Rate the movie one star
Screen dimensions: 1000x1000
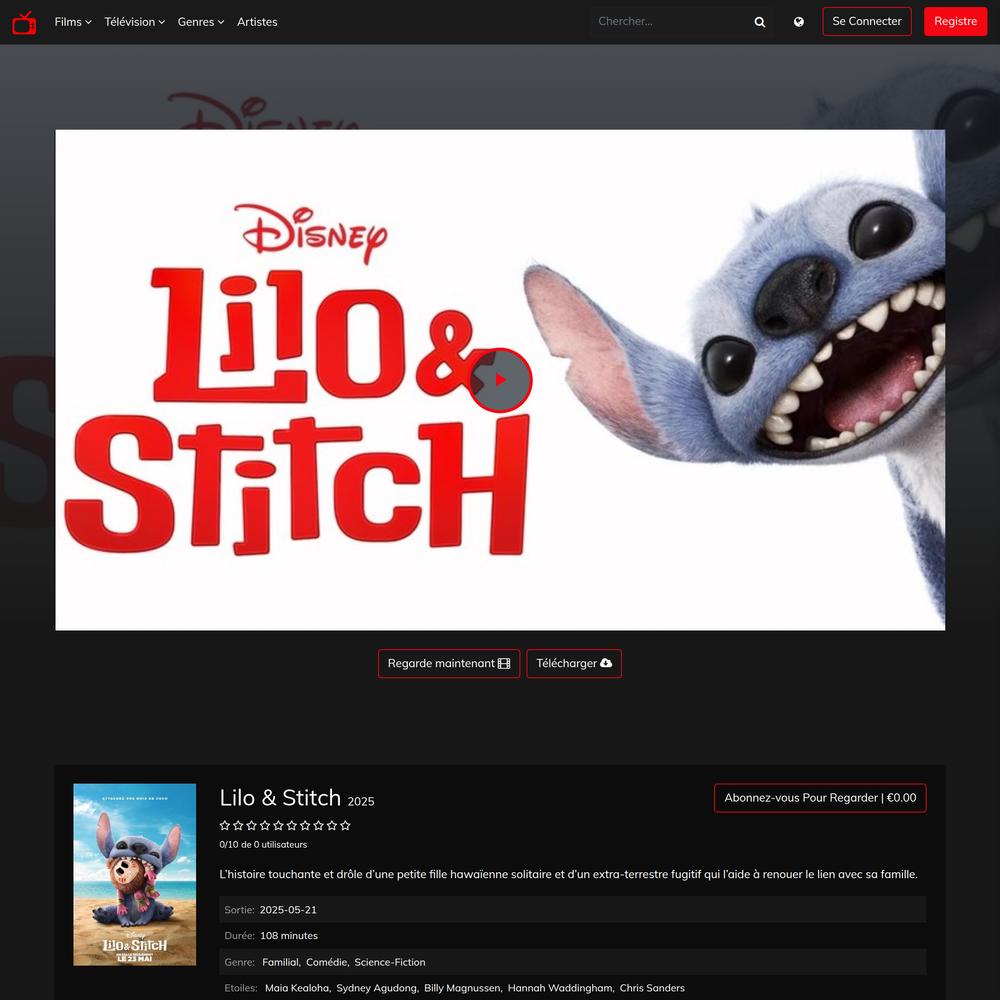point(225,825)
